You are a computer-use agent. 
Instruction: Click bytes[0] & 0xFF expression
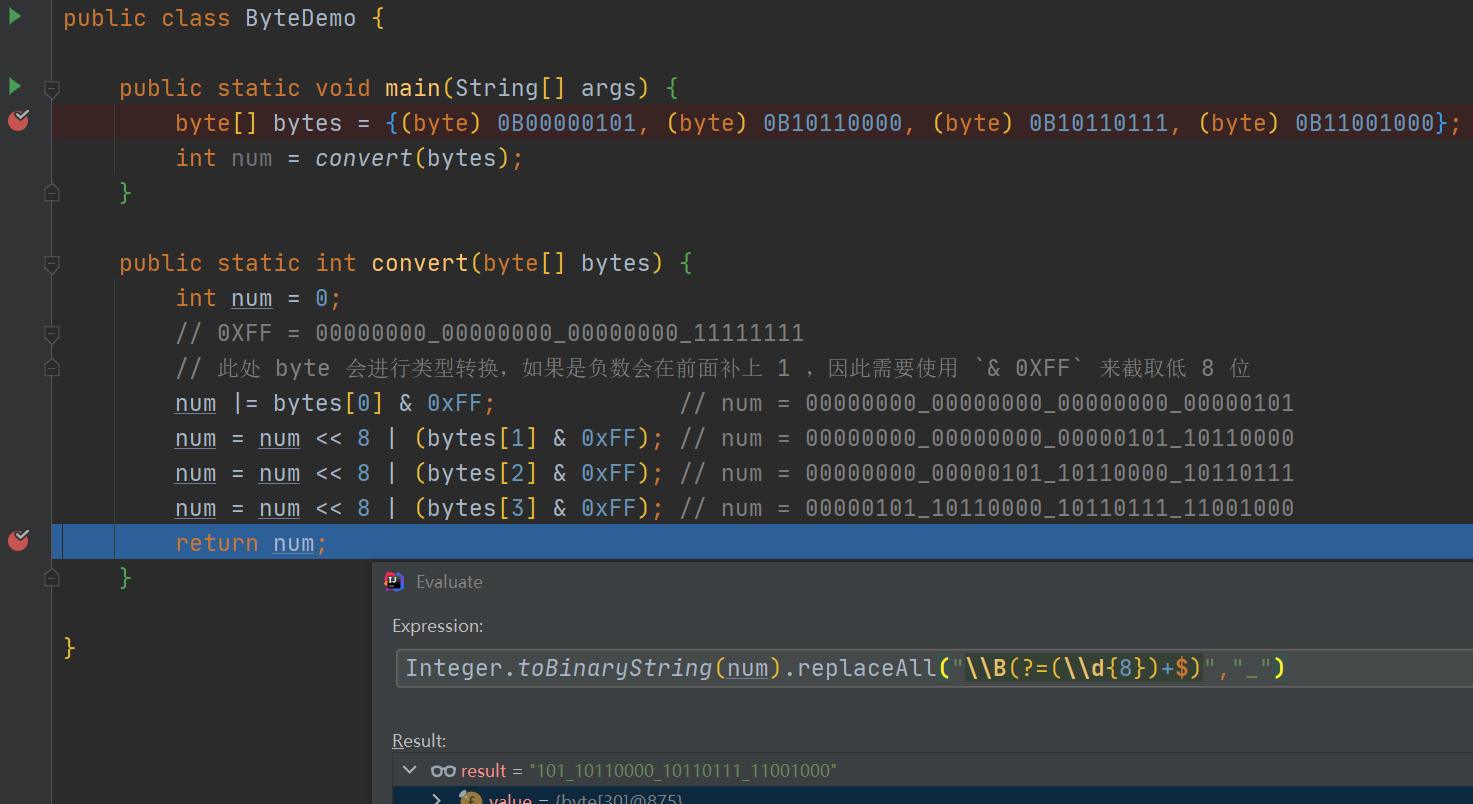point(378,403)
